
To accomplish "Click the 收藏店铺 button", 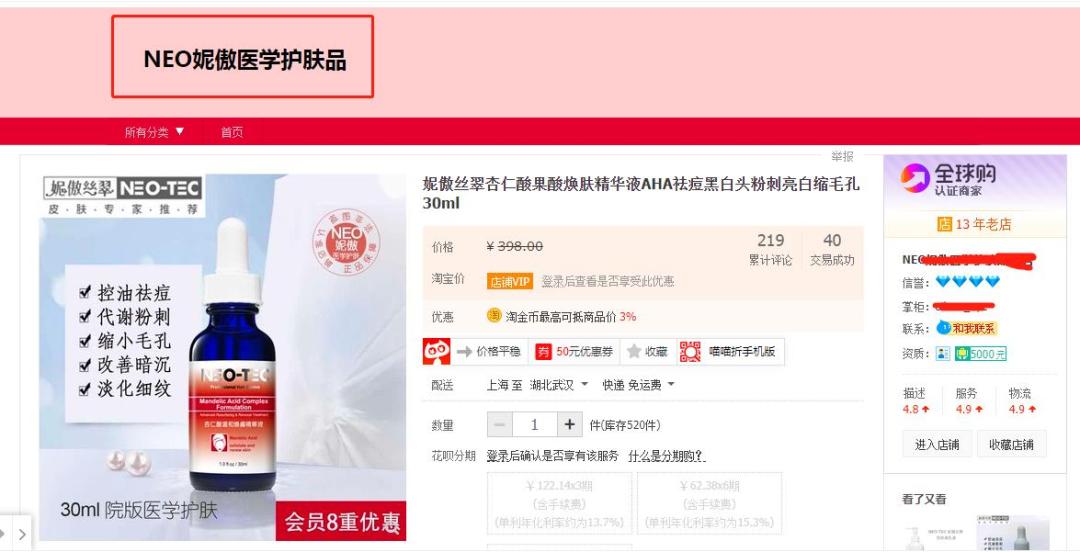I will (1011, 444).
